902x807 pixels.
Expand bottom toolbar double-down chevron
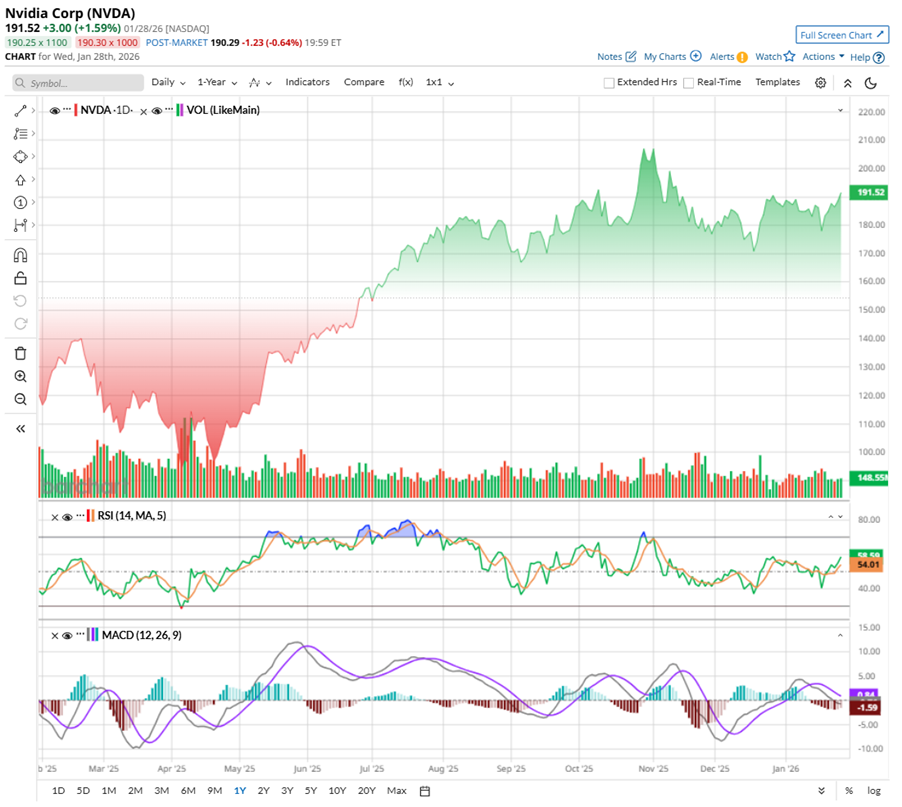pyautogui.click(x=821, y=791)
